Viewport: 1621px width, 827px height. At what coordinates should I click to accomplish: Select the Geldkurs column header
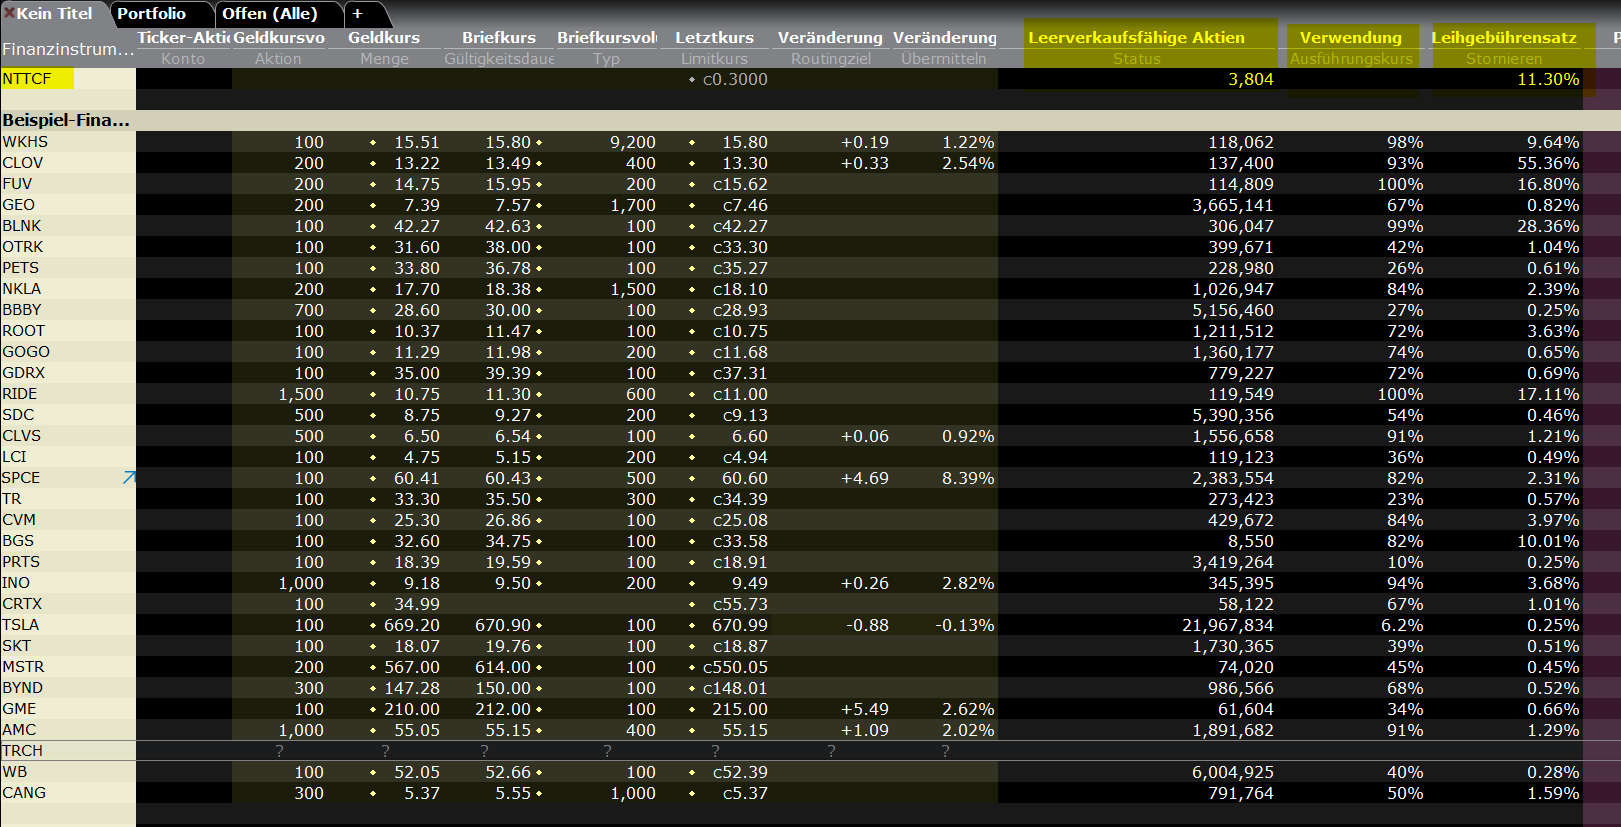pyautogui.click(x=384, y=38)
